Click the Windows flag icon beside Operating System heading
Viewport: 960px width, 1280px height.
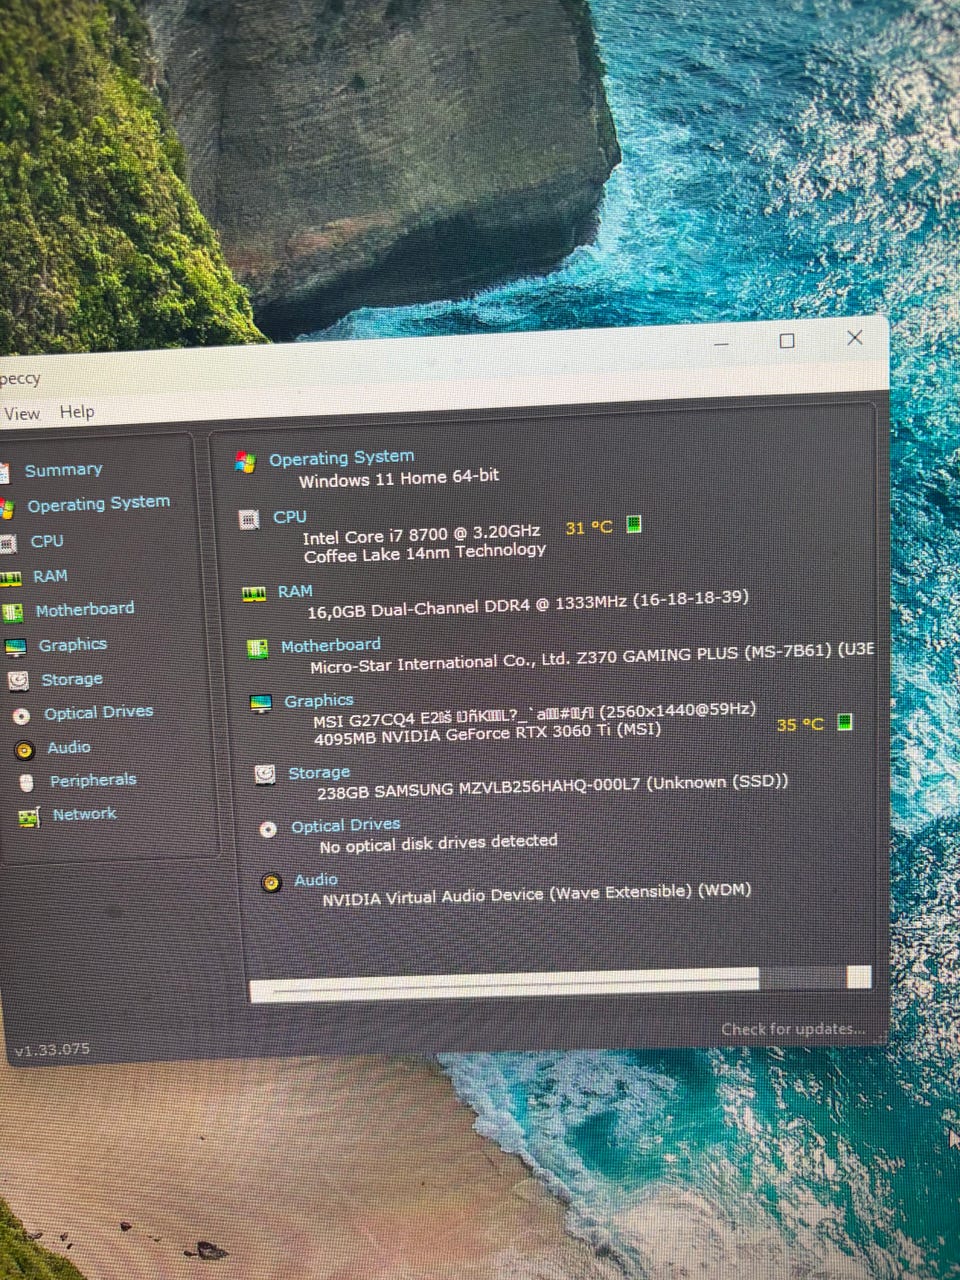click(x=245, y=462)
